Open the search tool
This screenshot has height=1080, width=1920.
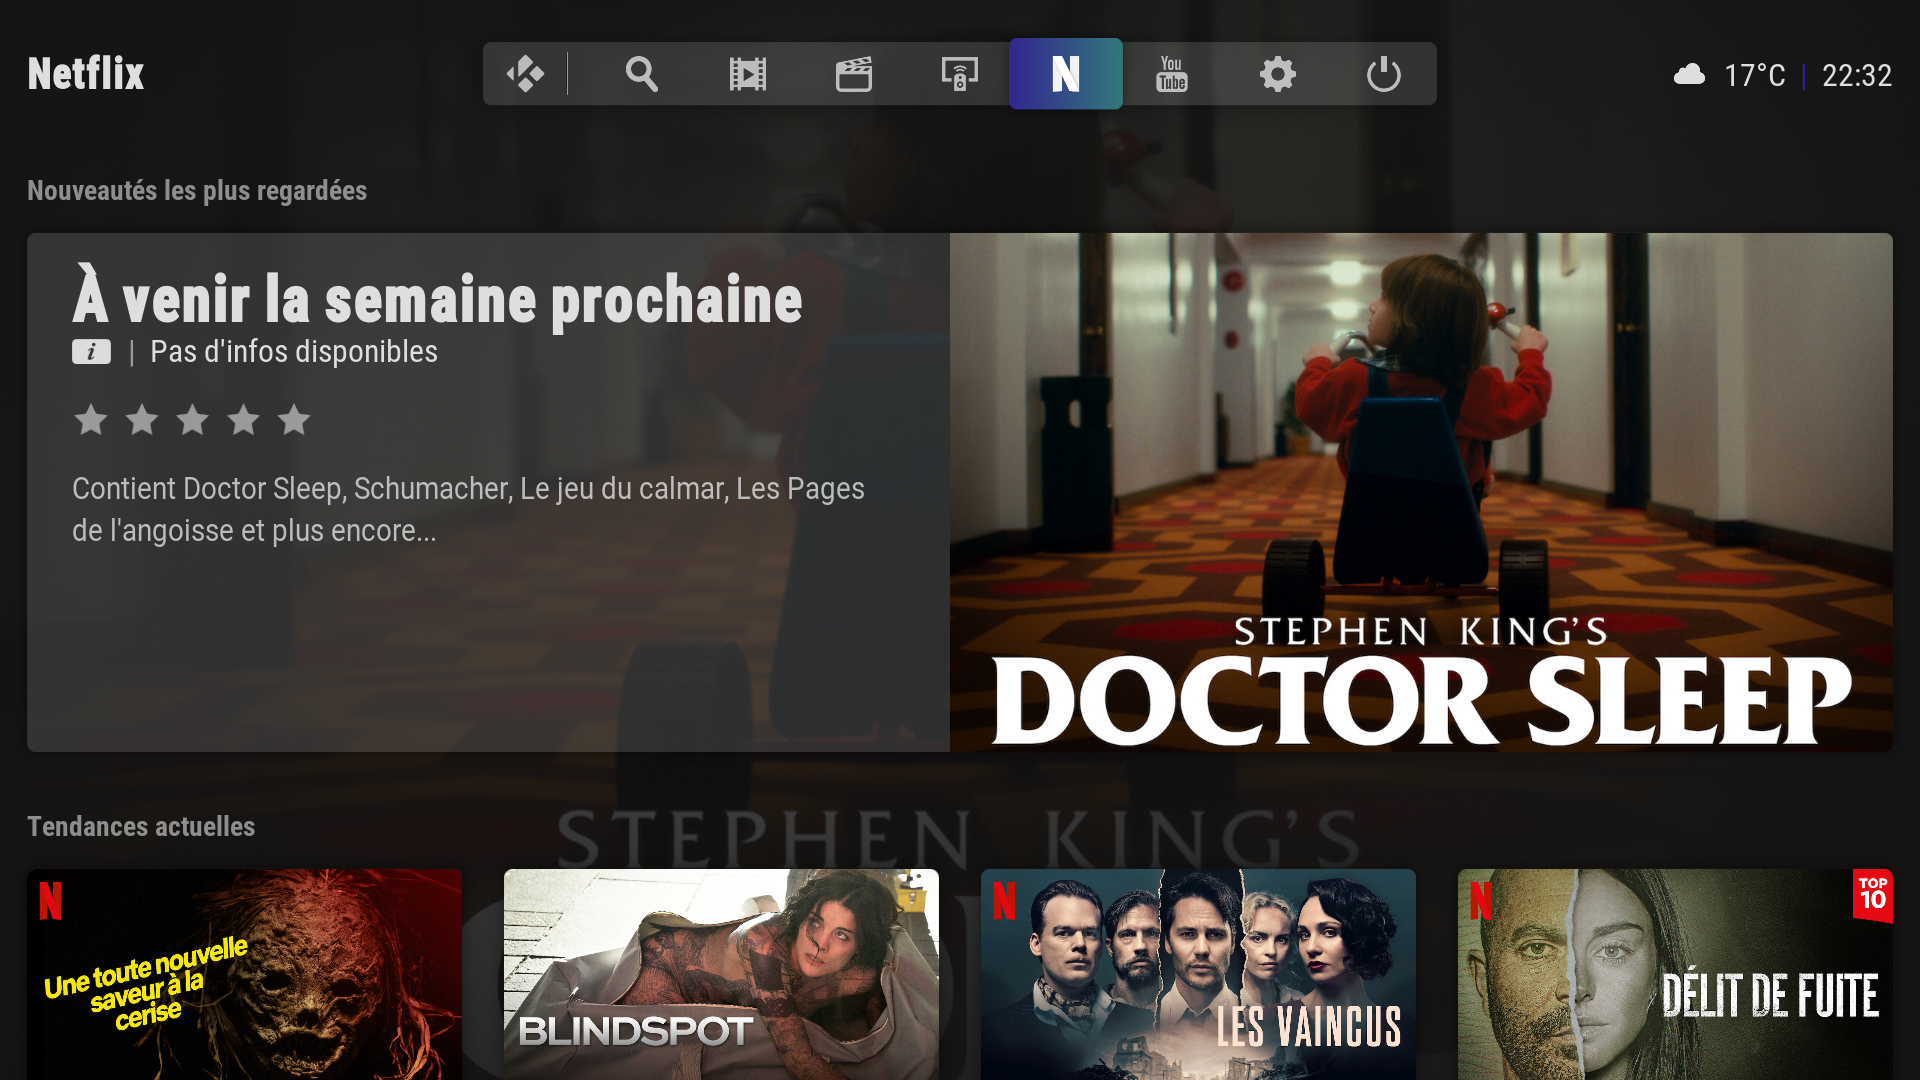pos(641,73)
